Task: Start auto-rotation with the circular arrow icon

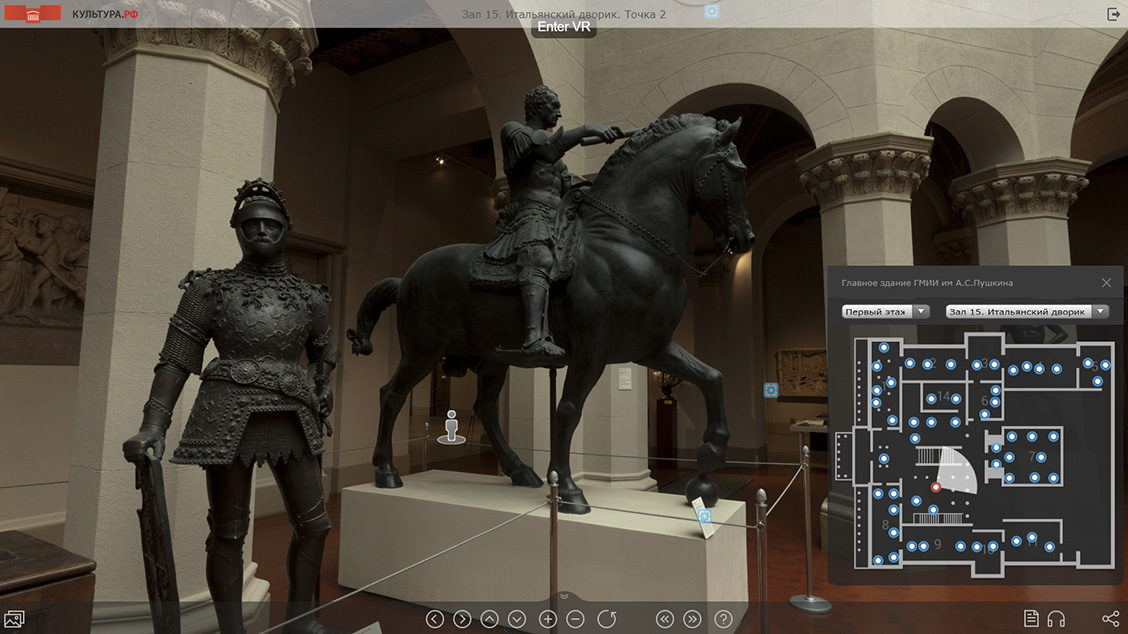Action: pyautogui.click(x=606, y=619)
